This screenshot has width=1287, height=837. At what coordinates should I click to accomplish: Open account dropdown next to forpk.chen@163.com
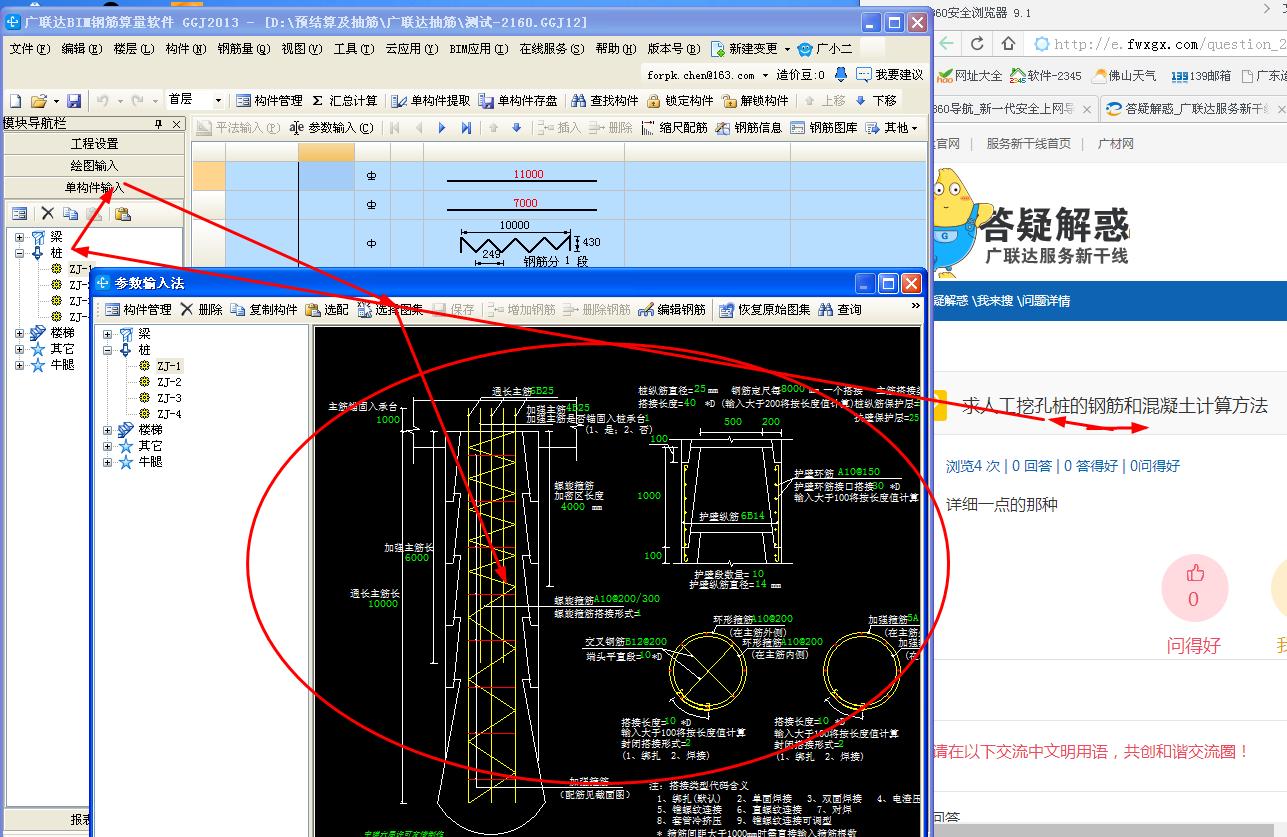pos(765,75)
